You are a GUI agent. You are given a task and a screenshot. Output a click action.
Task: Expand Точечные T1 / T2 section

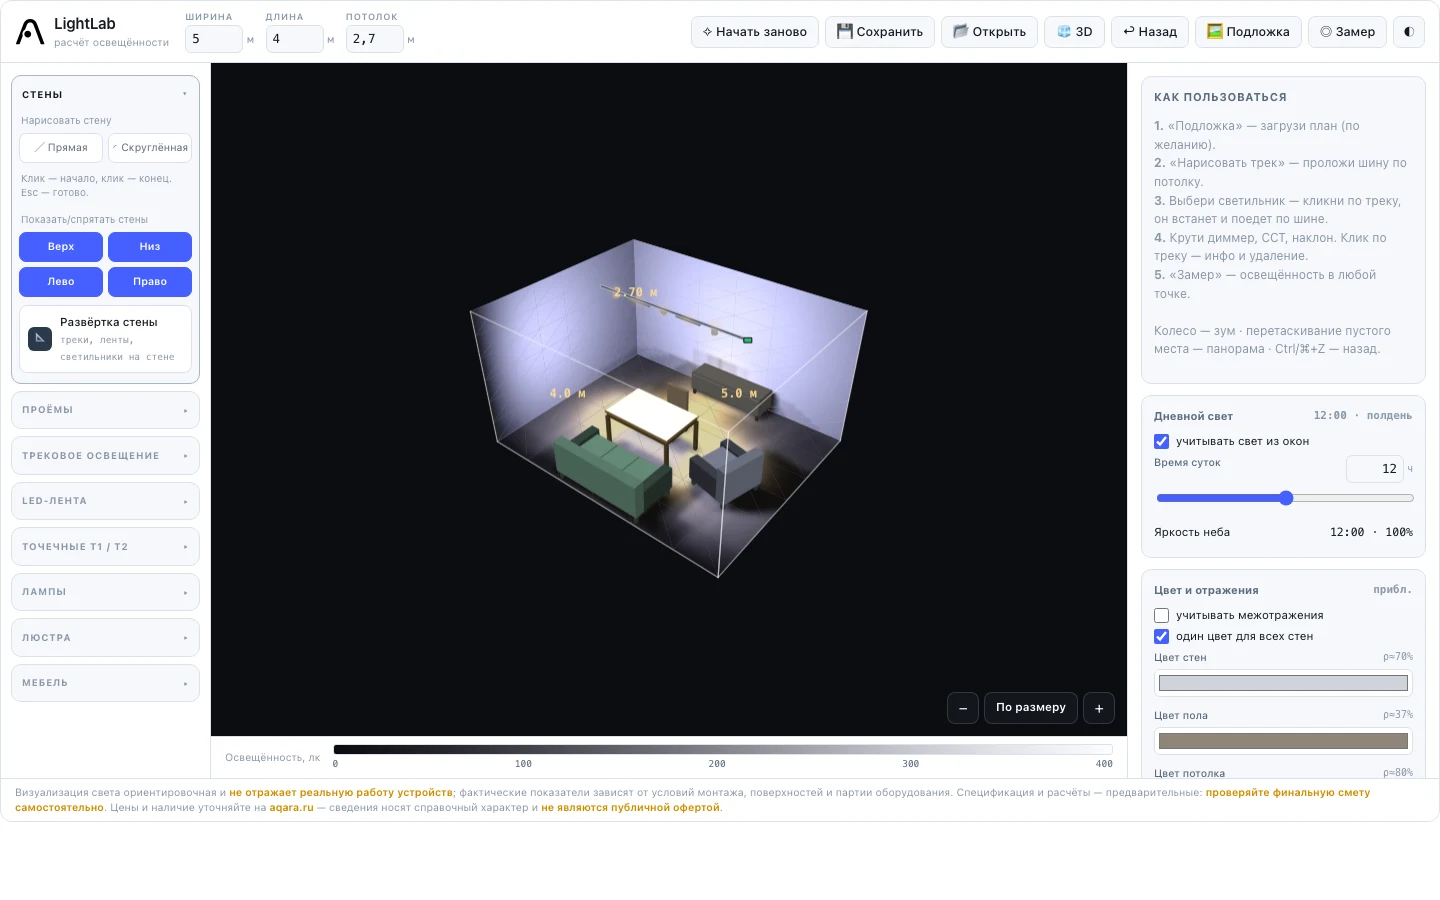(105, 547)
